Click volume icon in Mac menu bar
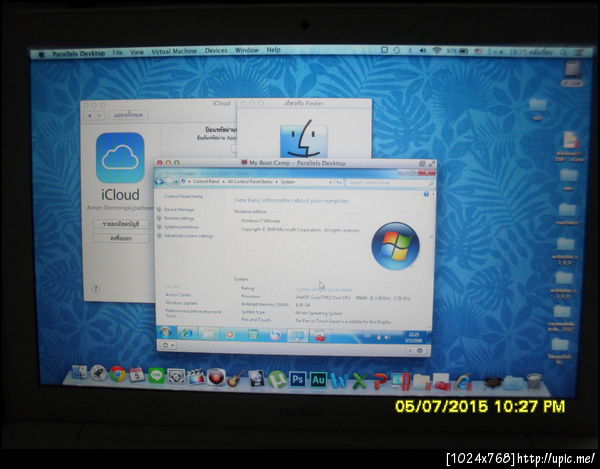This screenshot has height=469, width=600. [422, 50]
